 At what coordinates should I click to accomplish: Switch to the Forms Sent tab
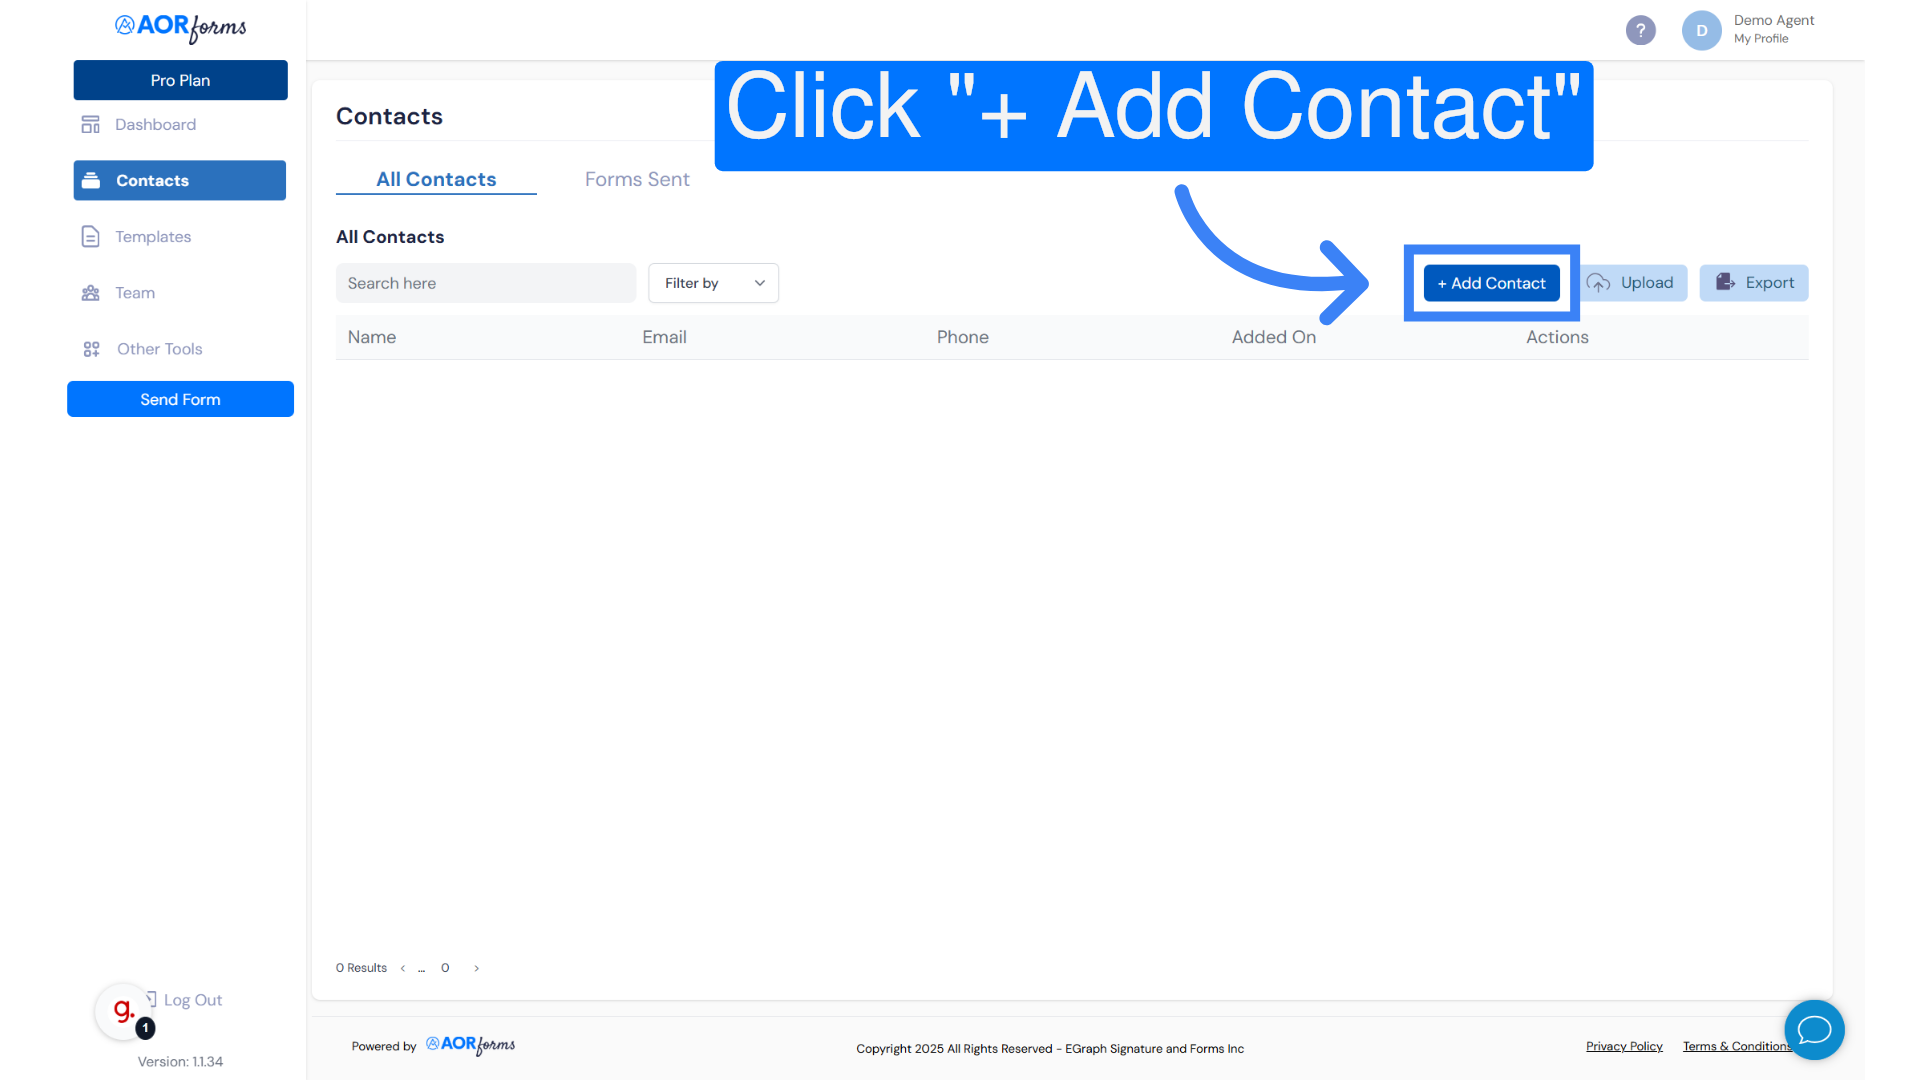pyautogui.click(x=637, y=179)
